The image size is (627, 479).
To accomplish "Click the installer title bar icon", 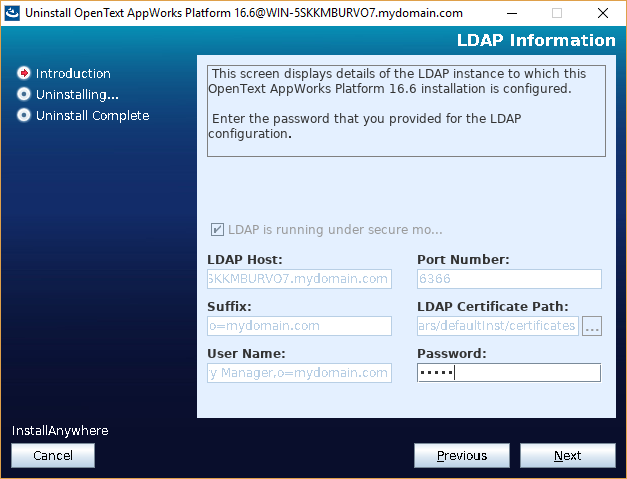I will coord(12,13).
